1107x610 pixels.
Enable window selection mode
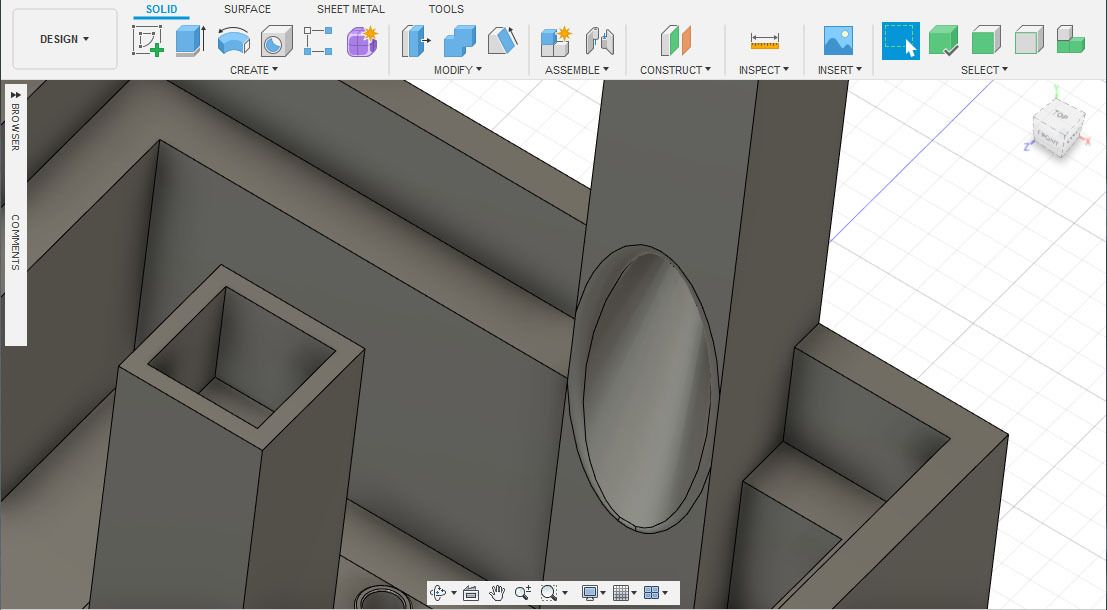point(900,41)
